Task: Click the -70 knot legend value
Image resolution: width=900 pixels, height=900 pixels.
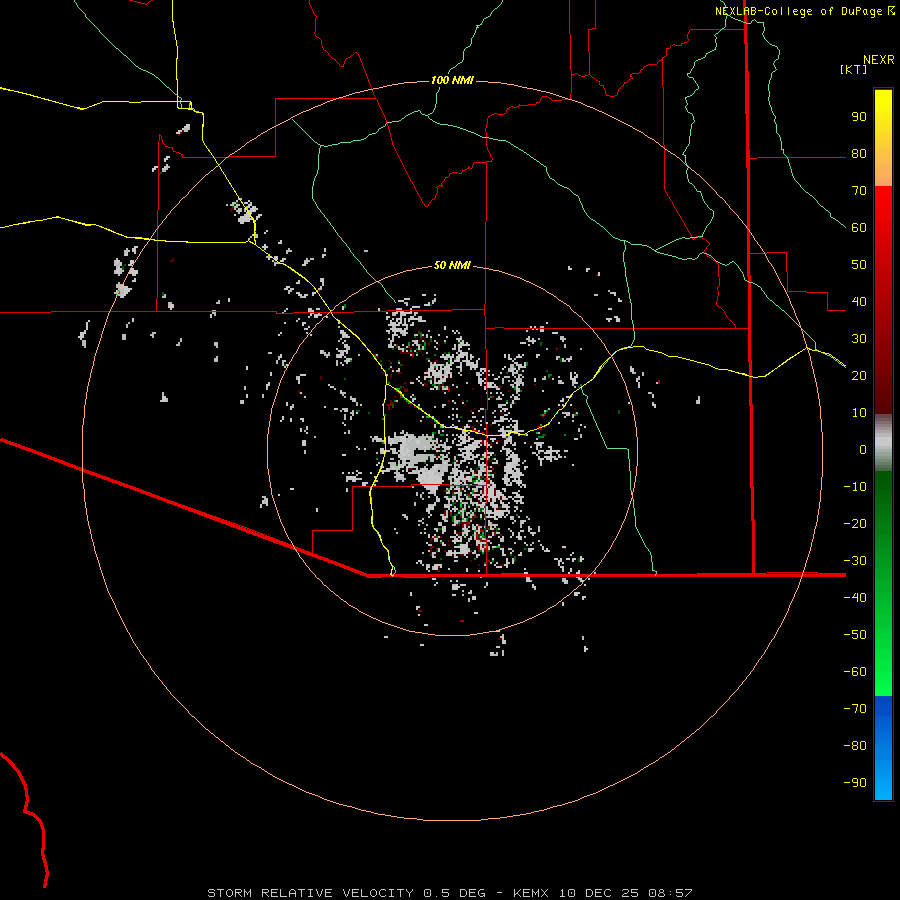Action: (x=855, y=709)
